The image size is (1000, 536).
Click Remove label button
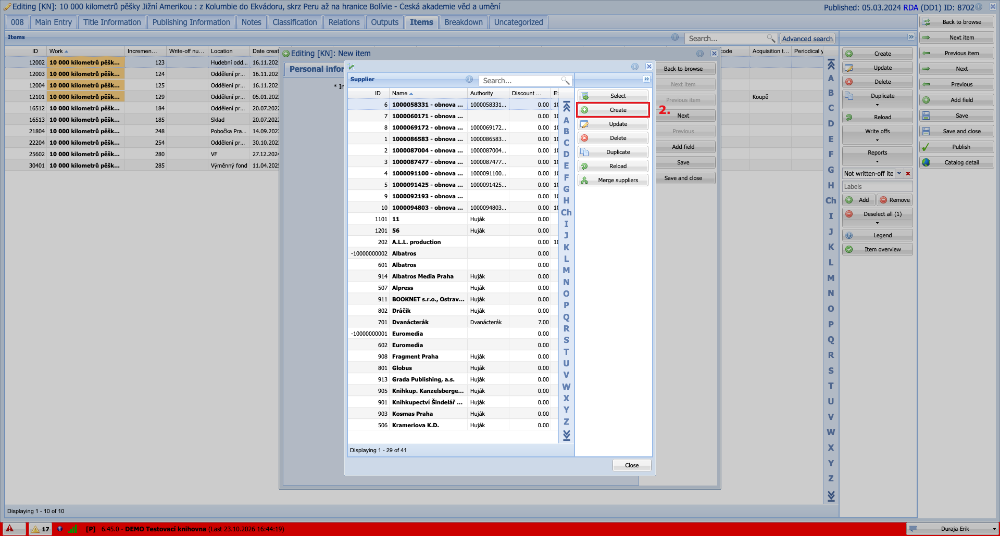895,200
